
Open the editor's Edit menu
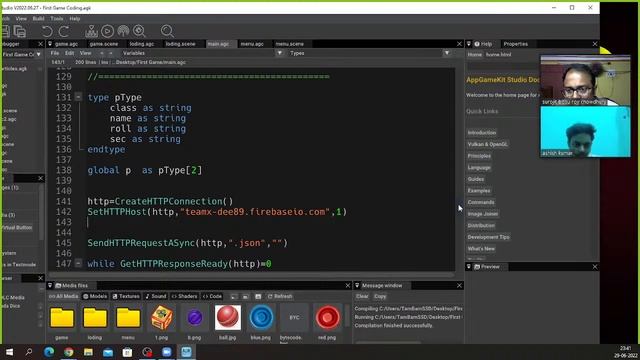pos(69,53)
